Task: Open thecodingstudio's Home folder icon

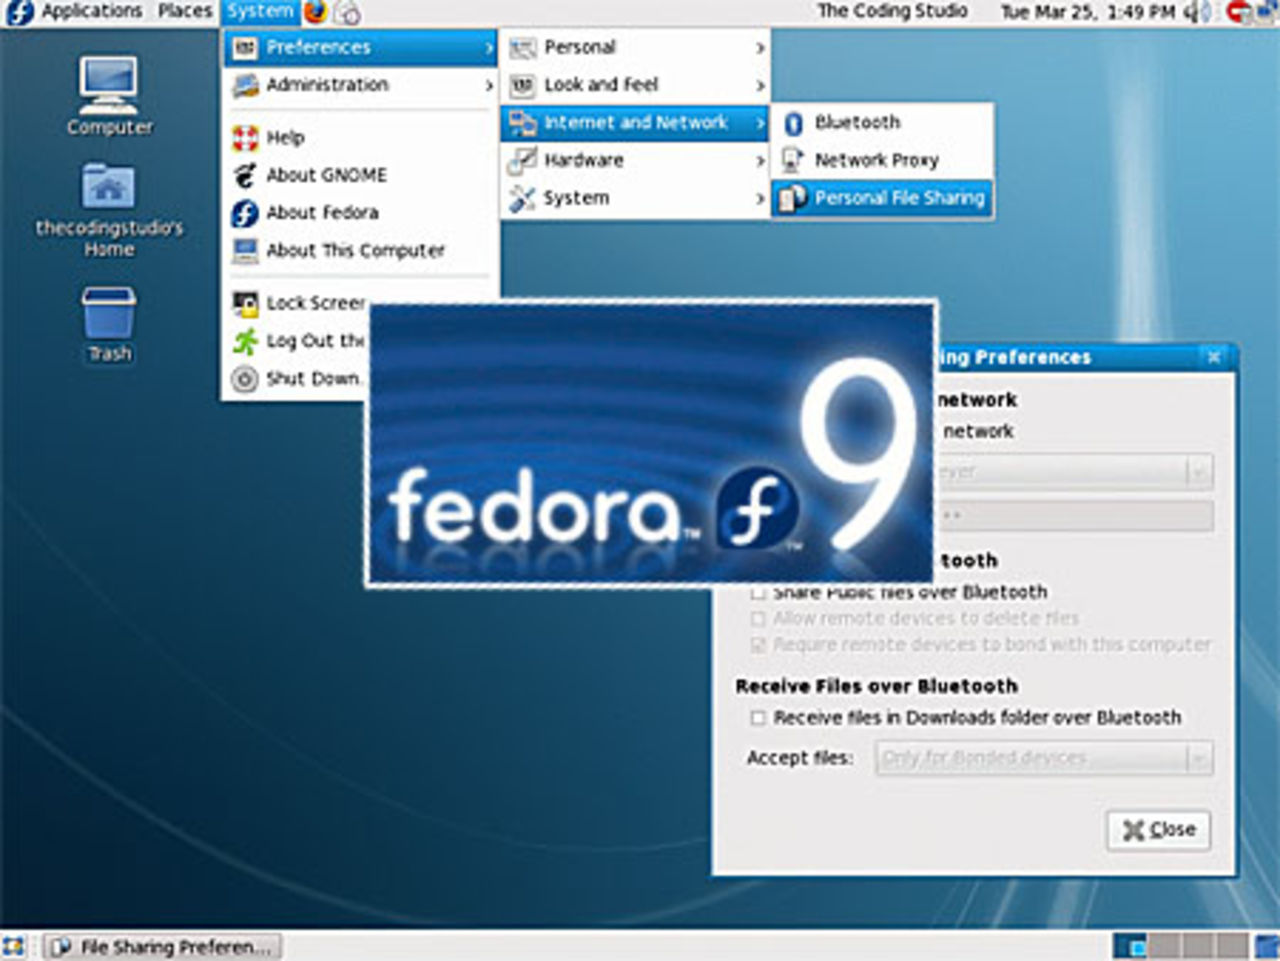Action: point(109,210)
